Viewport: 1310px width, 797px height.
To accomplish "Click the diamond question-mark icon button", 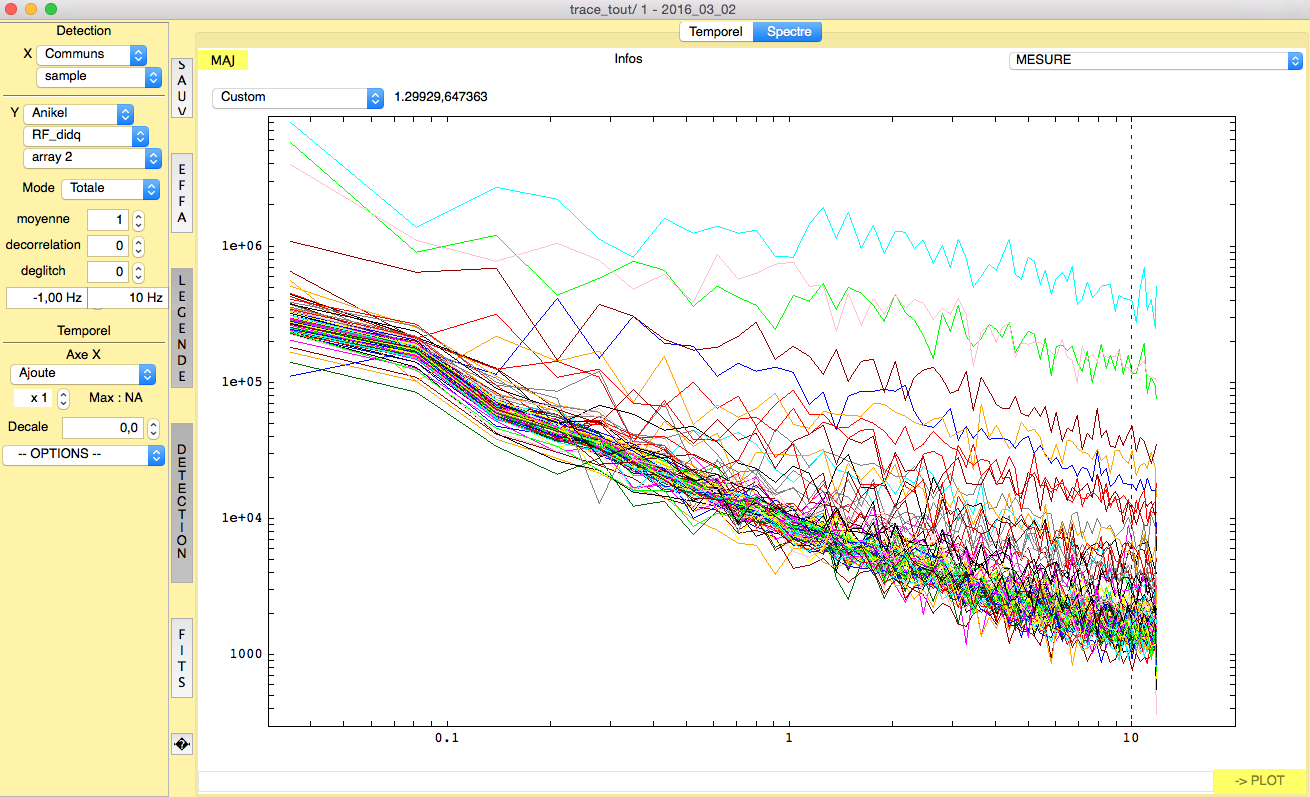I will [x=182, y=744].
